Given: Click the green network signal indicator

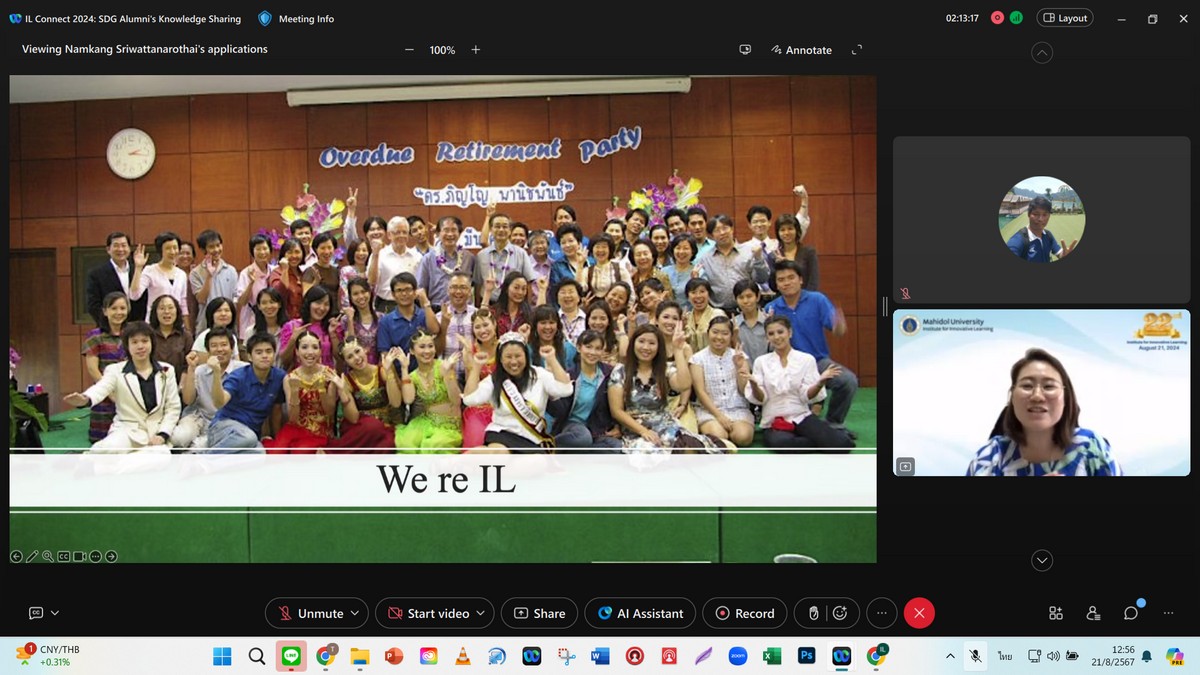Looking at the screenshot, I should pyautogui.click(x=1016, y=18).
